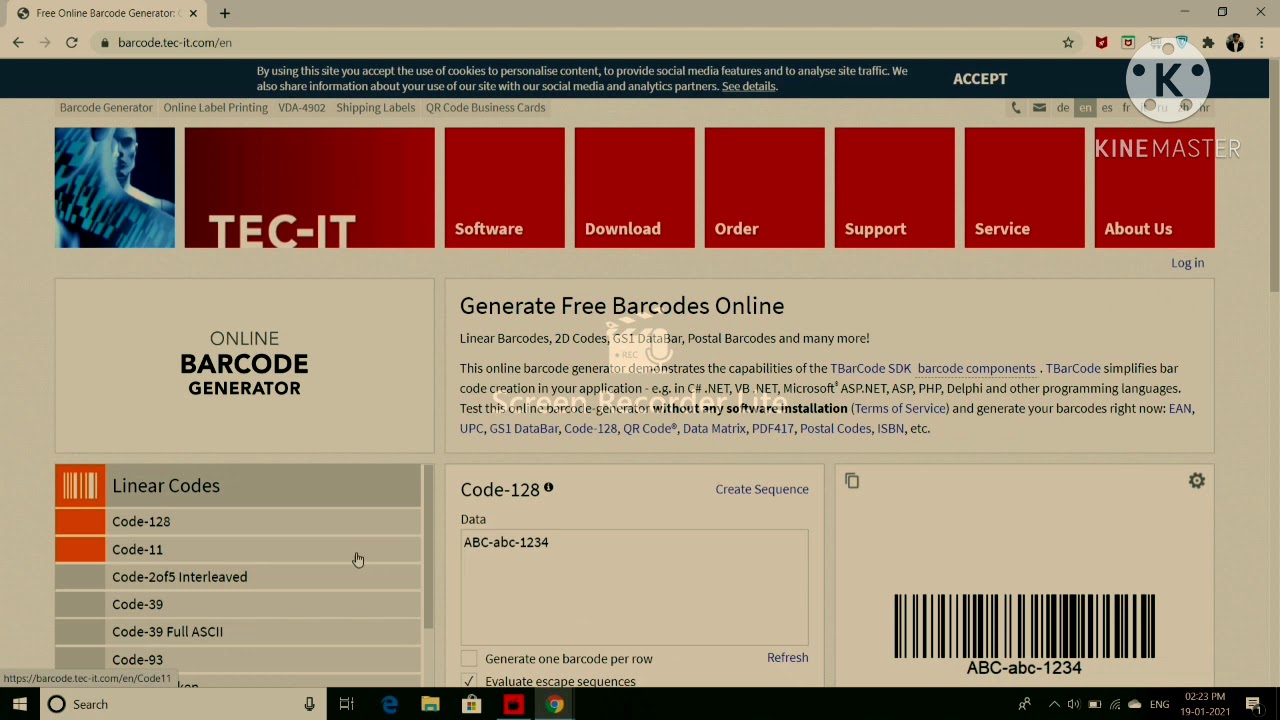Reload the page
Image resolution: width=1280 pixels, height=720 pixels.
point(72,43)
